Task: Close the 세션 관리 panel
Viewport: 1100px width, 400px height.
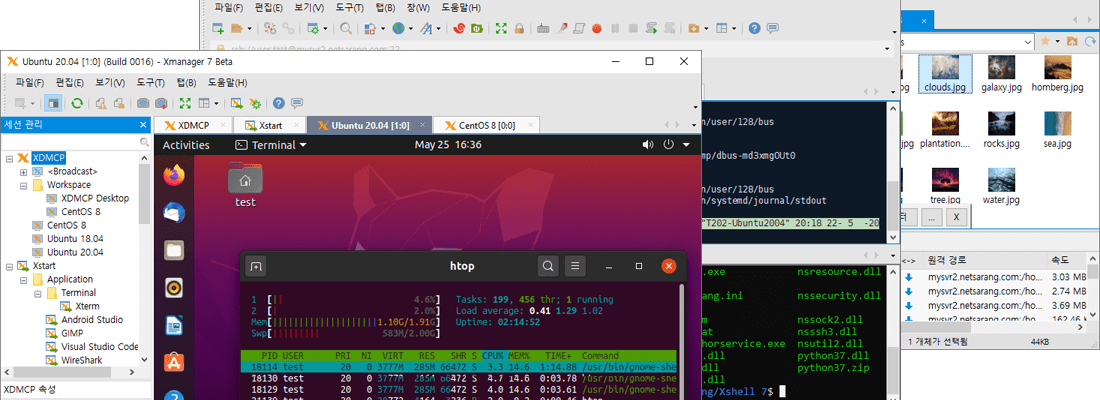Action: pyautogui.click(x=143, y=125)
